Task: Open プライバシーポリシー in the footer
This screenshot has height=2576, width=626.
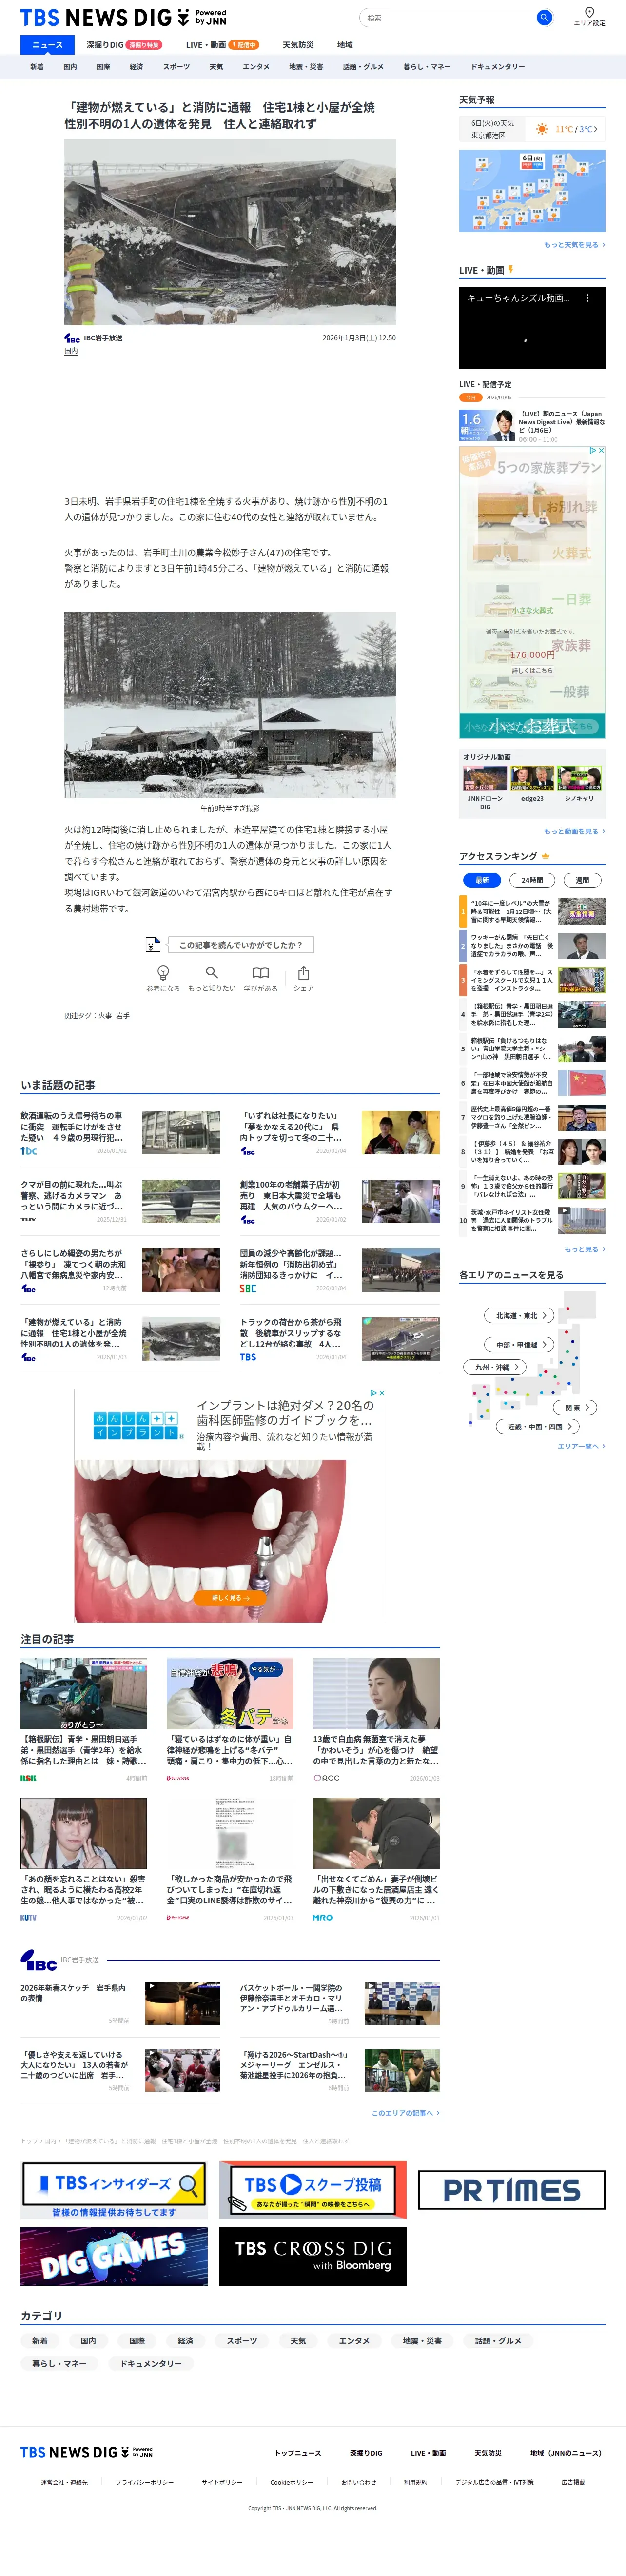Action: click(x=144, y=2482)
